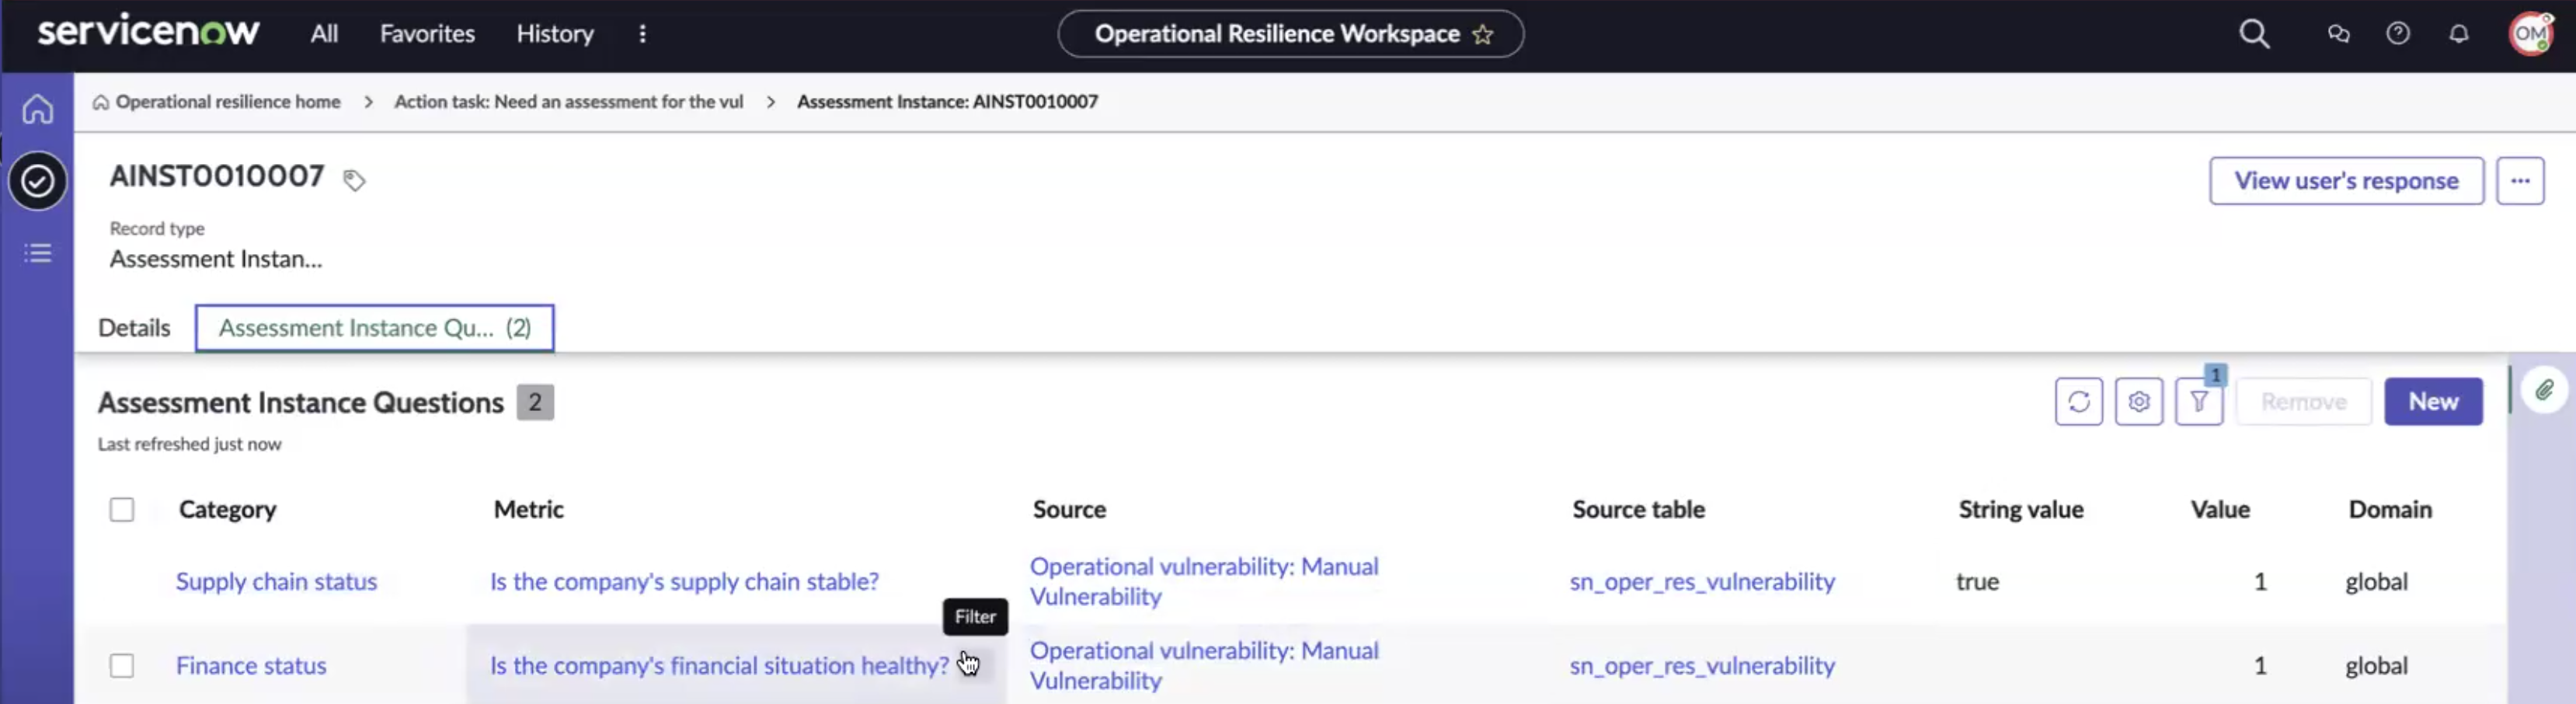2576x704 pixels.
Task: Click the 'global' domain in Finance status row
Action: 2376,666
